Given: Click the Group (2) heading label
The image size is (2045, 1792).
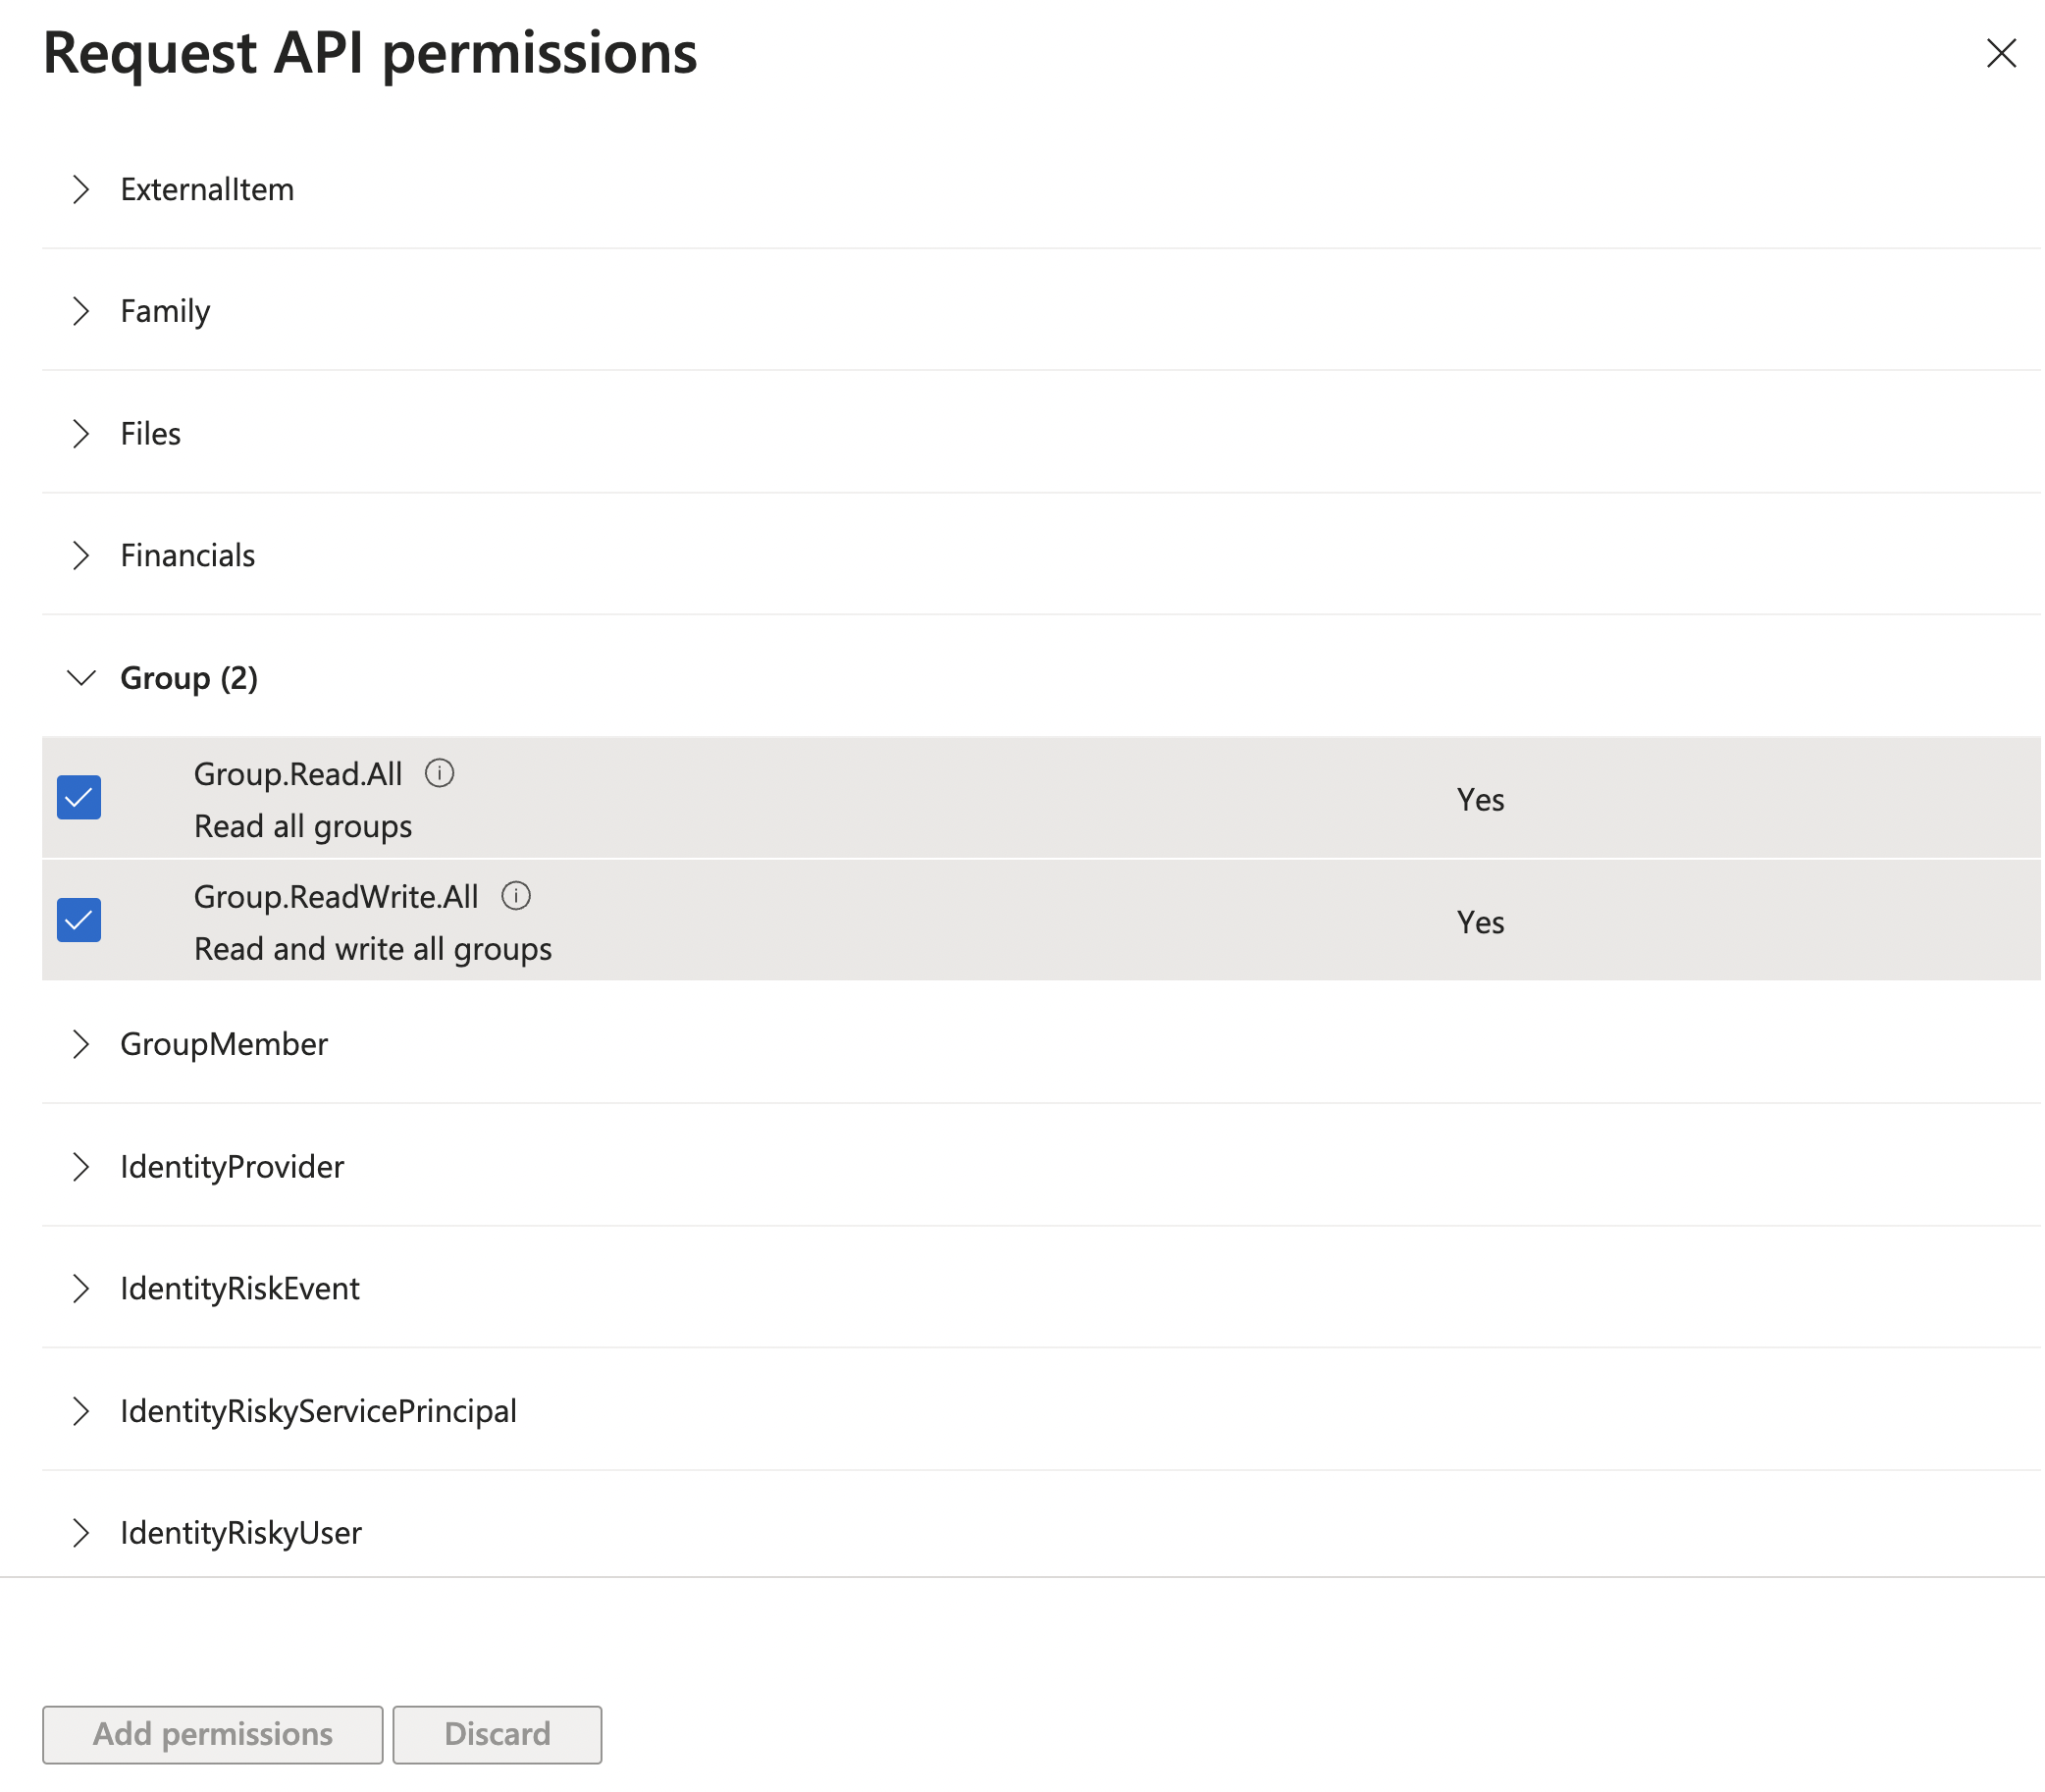Looking at the screenshot, I should click(x=189, y=678).
